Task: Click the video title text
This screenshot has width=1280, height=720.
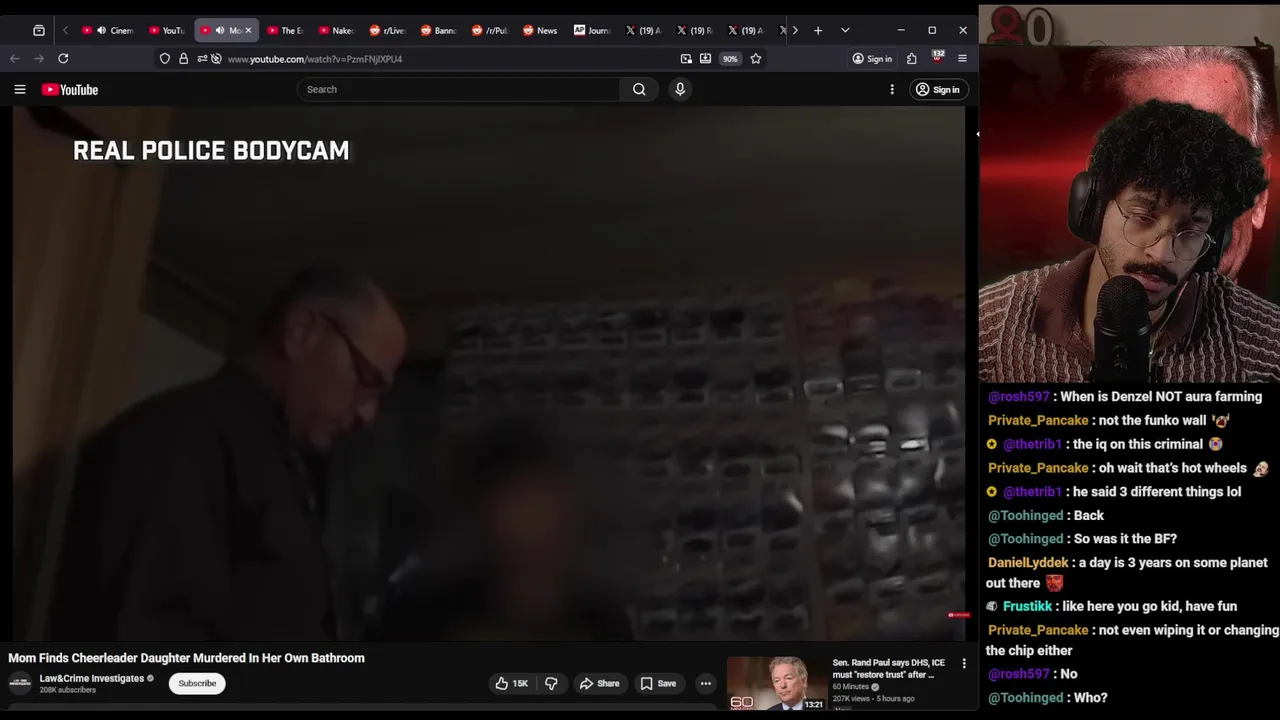Action: (187, 658)
